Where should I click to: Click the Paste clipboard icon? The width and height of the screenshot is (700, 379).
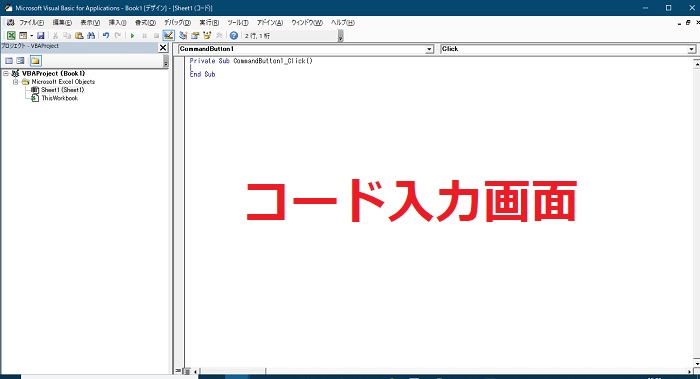point(79,35)
